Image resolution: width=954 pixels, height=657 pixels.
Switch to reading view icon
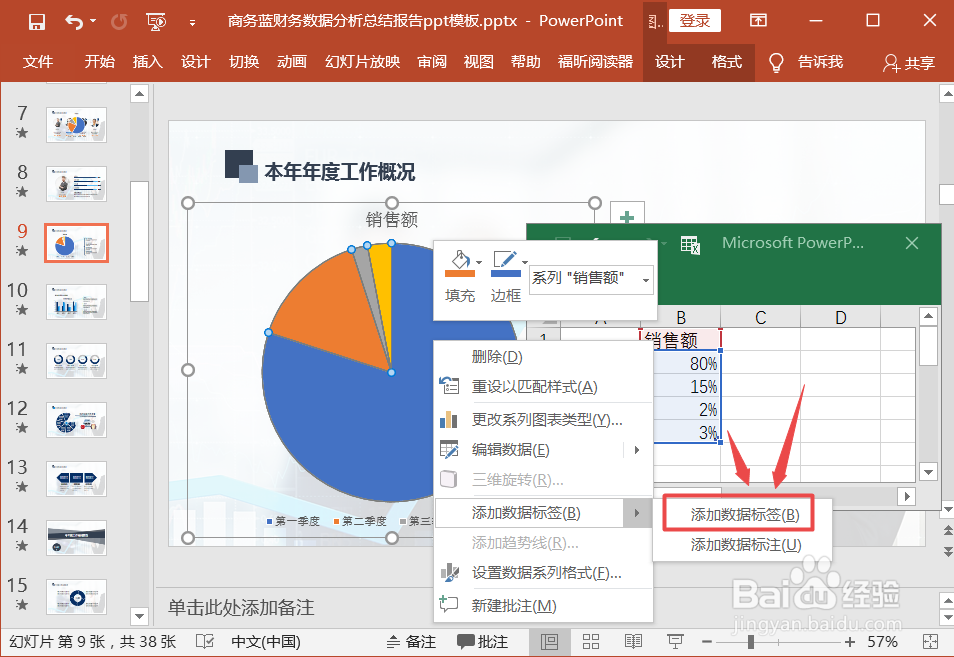633,642
